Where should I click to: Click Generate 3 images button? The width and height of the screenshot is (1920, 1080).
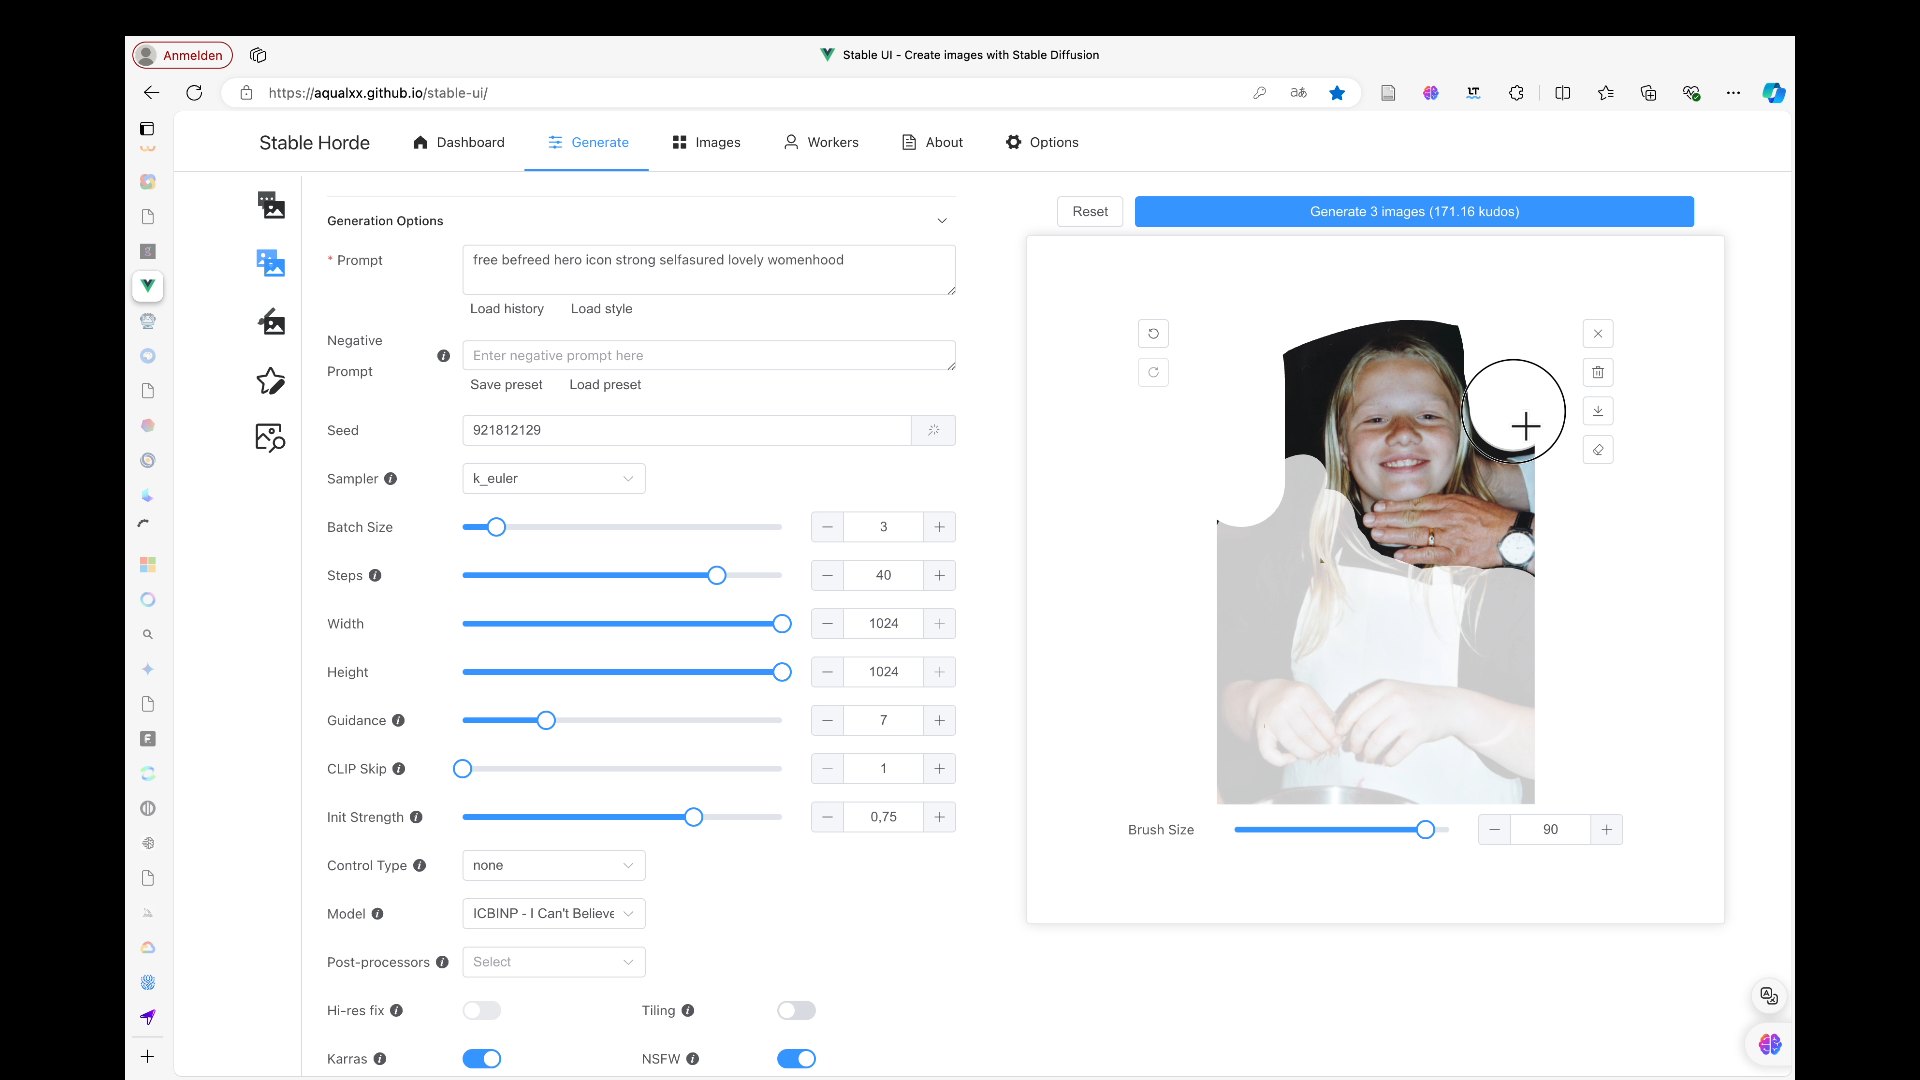click(1414, 212)
